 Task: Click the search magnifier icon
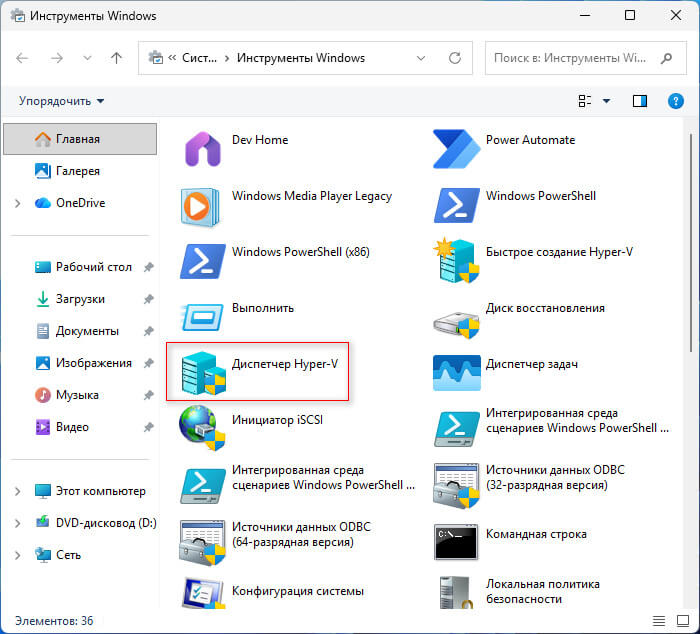(666, 58)
